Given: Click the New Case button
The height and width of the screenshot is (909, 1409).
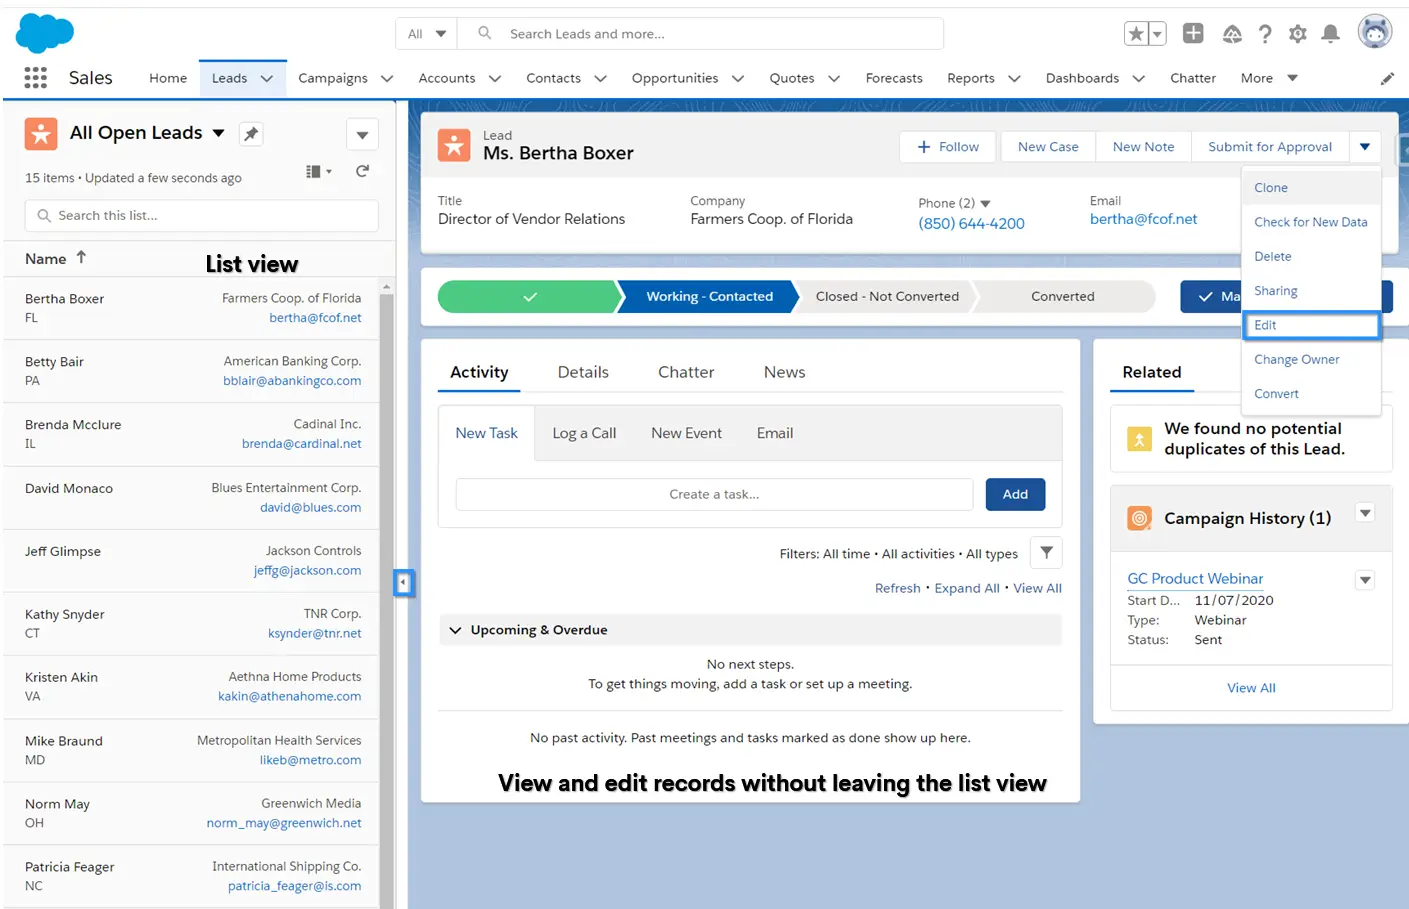Looking at the screenshot, I should tap(1048, 147).
